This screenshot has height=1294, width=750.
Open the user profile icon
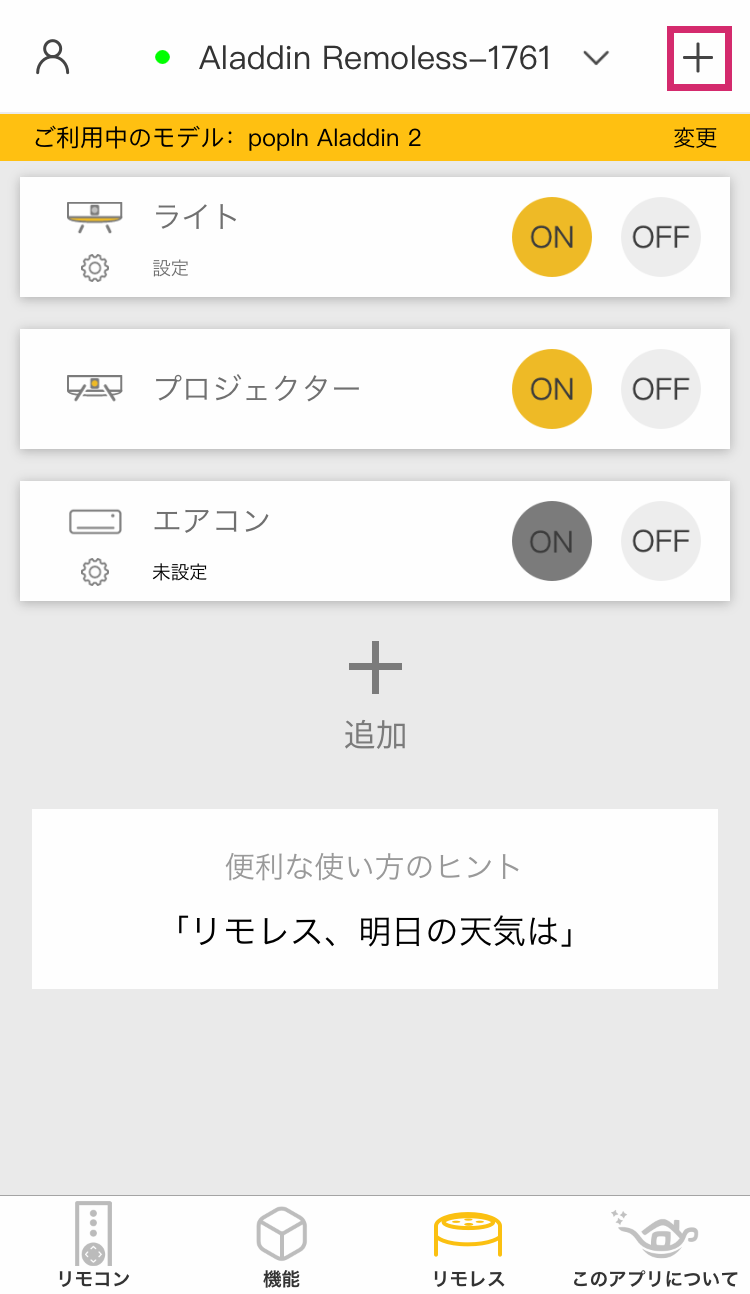(52, 57)
